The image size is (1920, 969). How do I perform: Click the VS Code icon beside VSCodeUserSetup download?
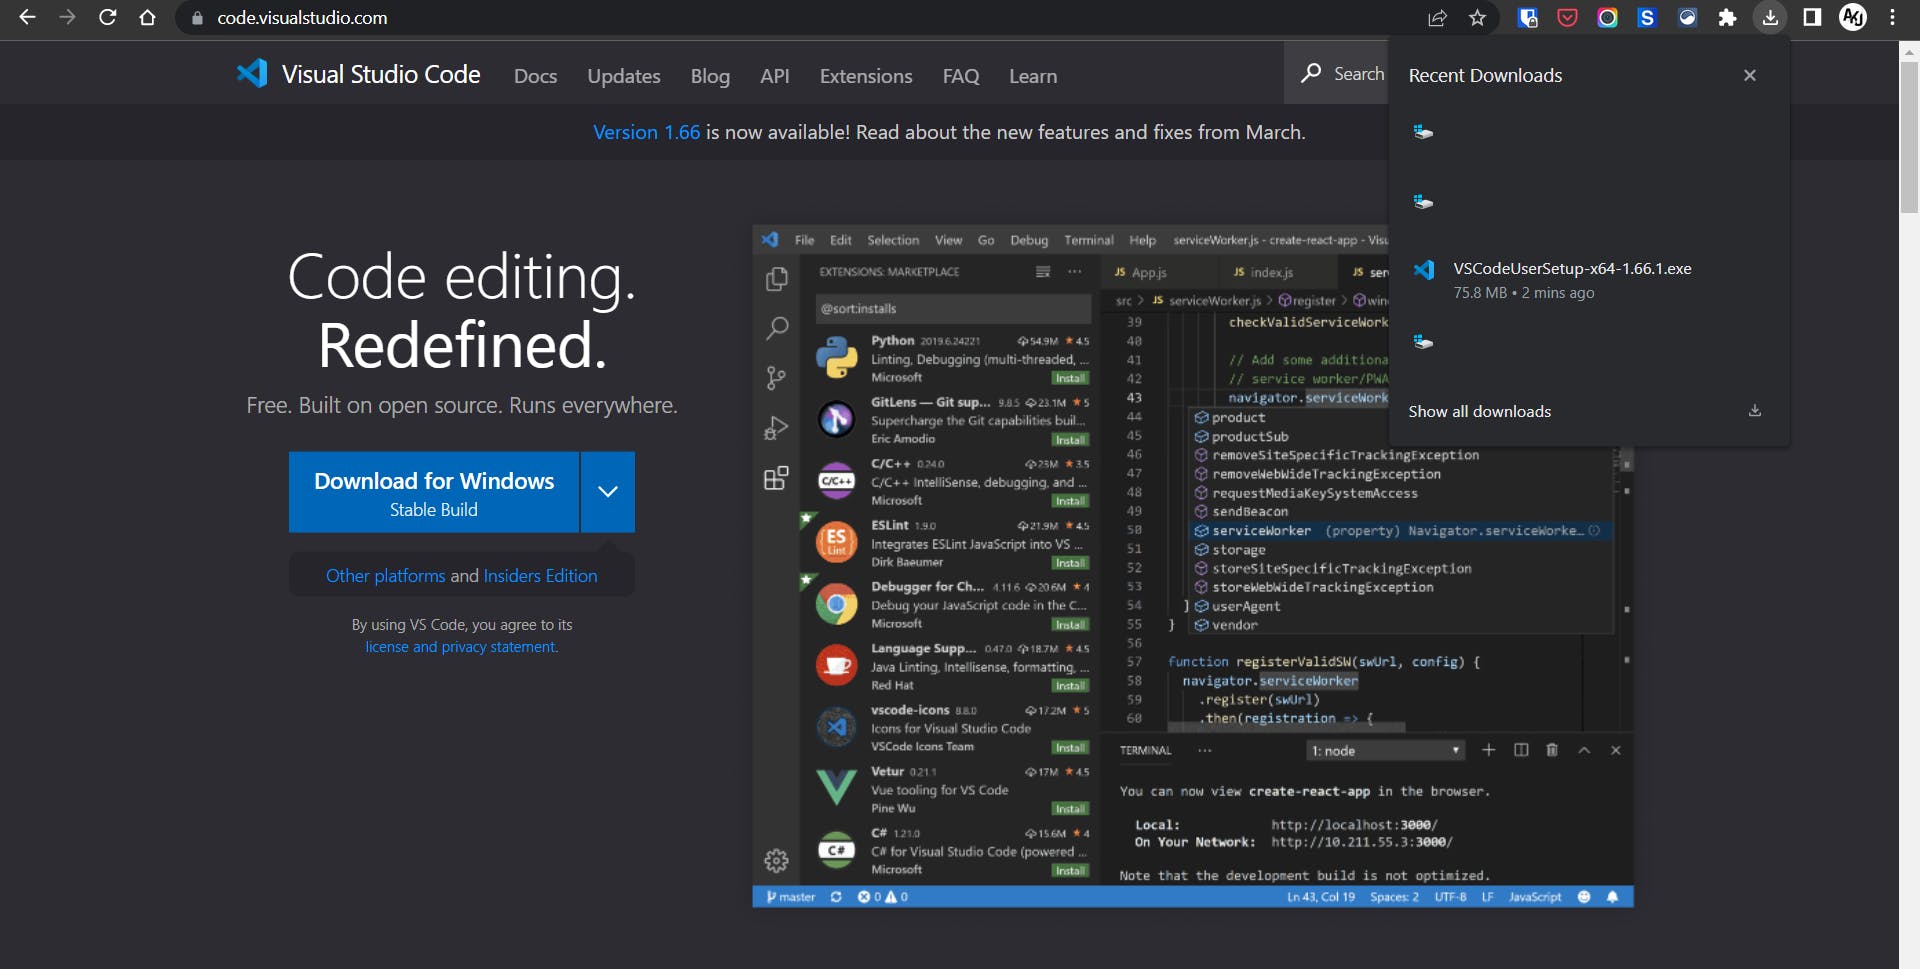click(1424, 269)
